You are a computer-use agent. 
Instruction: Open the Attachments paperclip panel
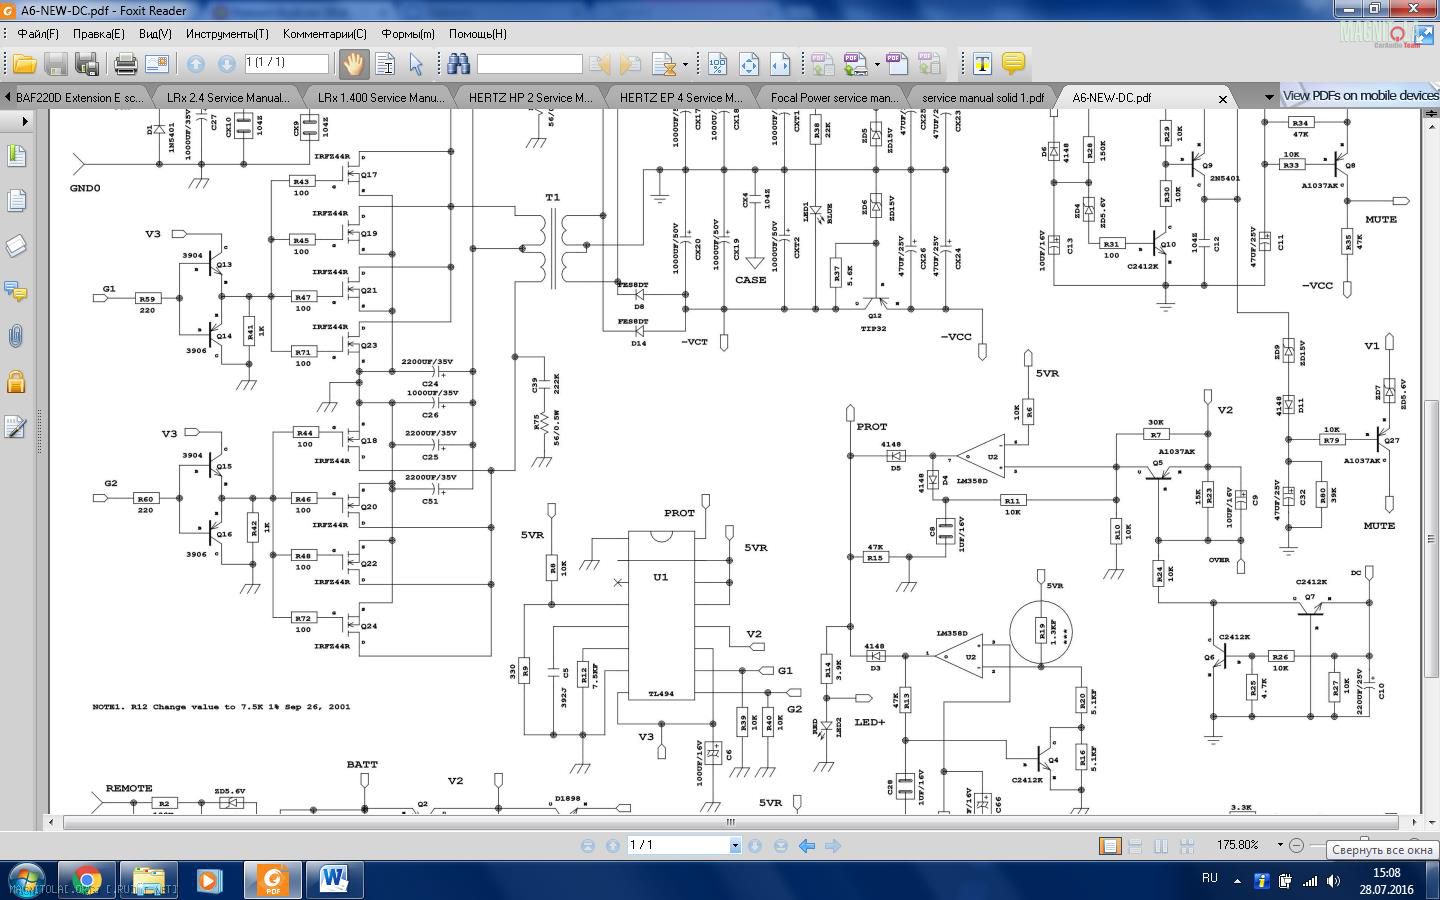point(16,336)
